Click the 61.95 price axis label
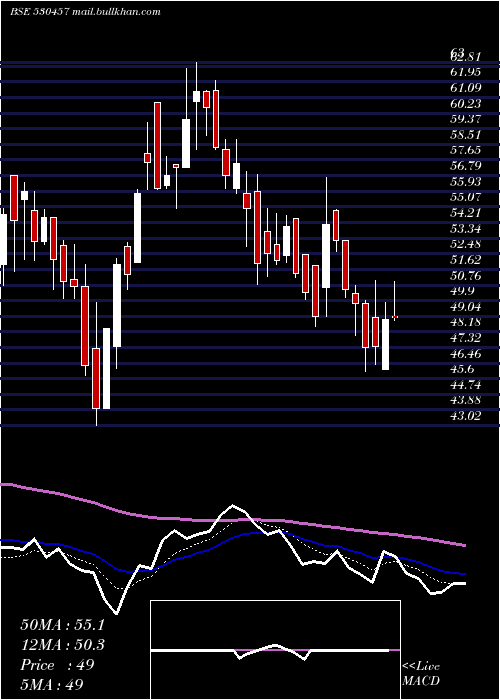This screenshot has width=500, height=700. coord(466,72)
